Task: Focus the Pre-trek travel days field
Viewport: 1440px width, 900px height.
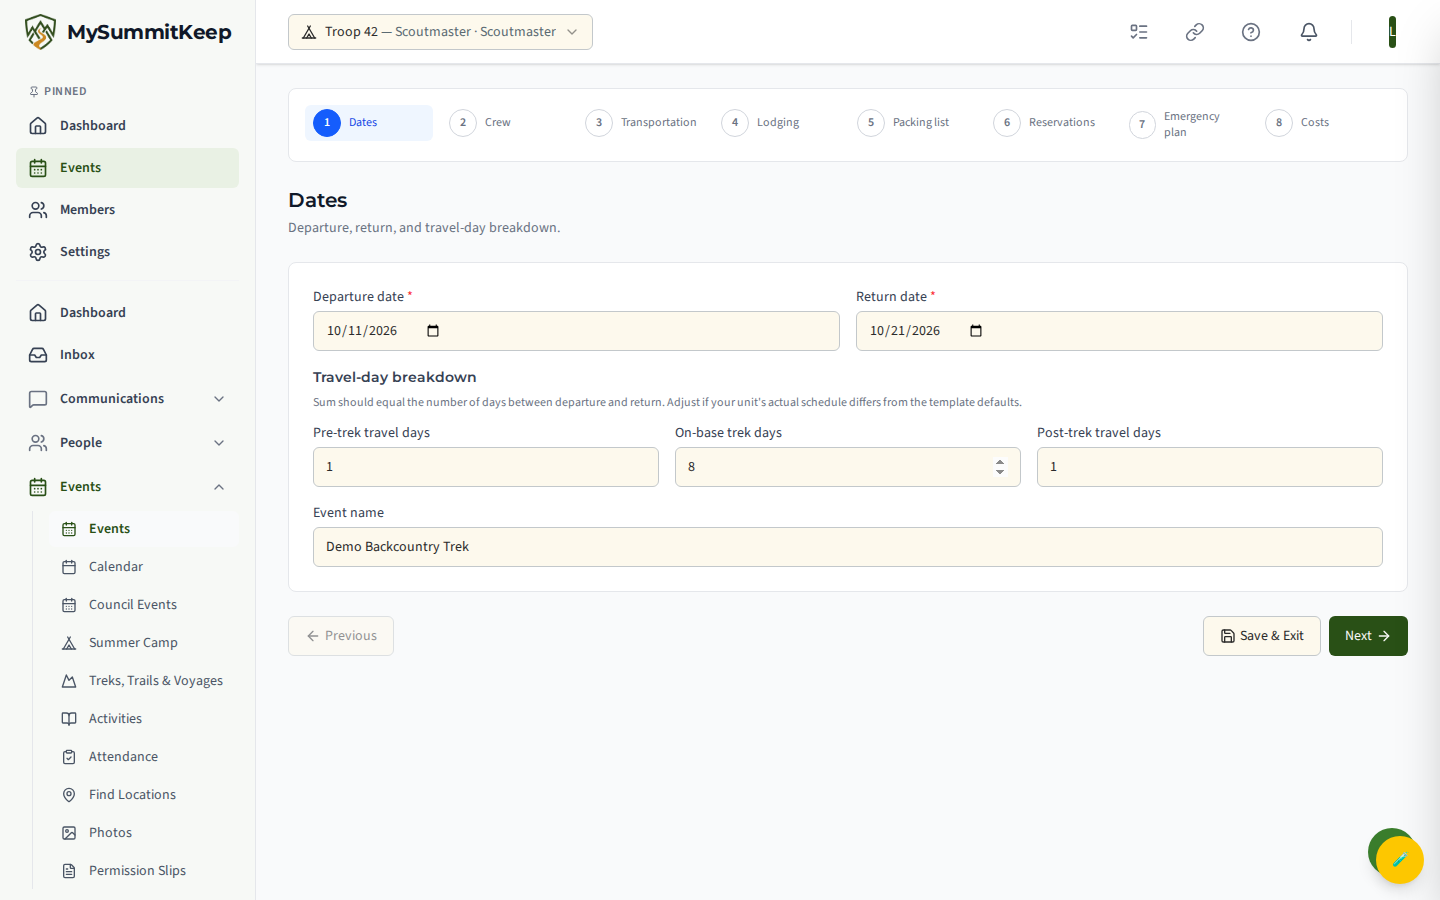Action: point(486,467)
